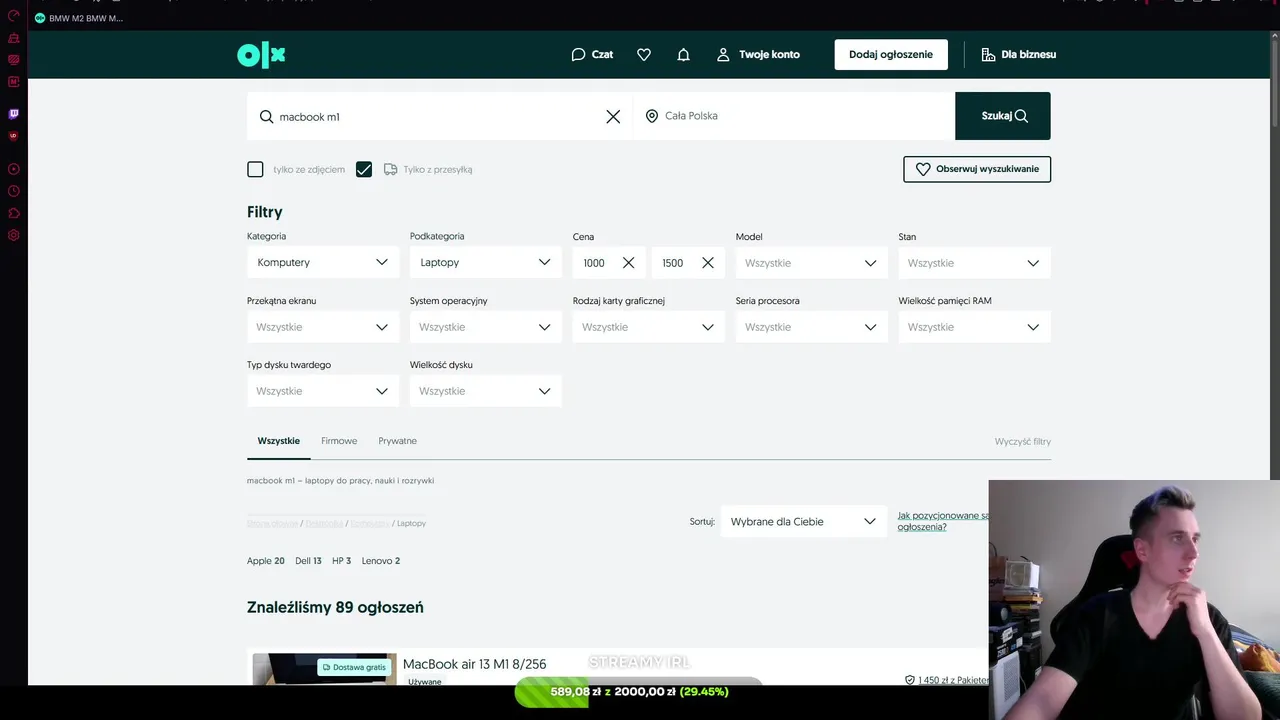Switch to the Firmowe tab
The height and width of the screenshot is (720, 1280).
[339, 441]
